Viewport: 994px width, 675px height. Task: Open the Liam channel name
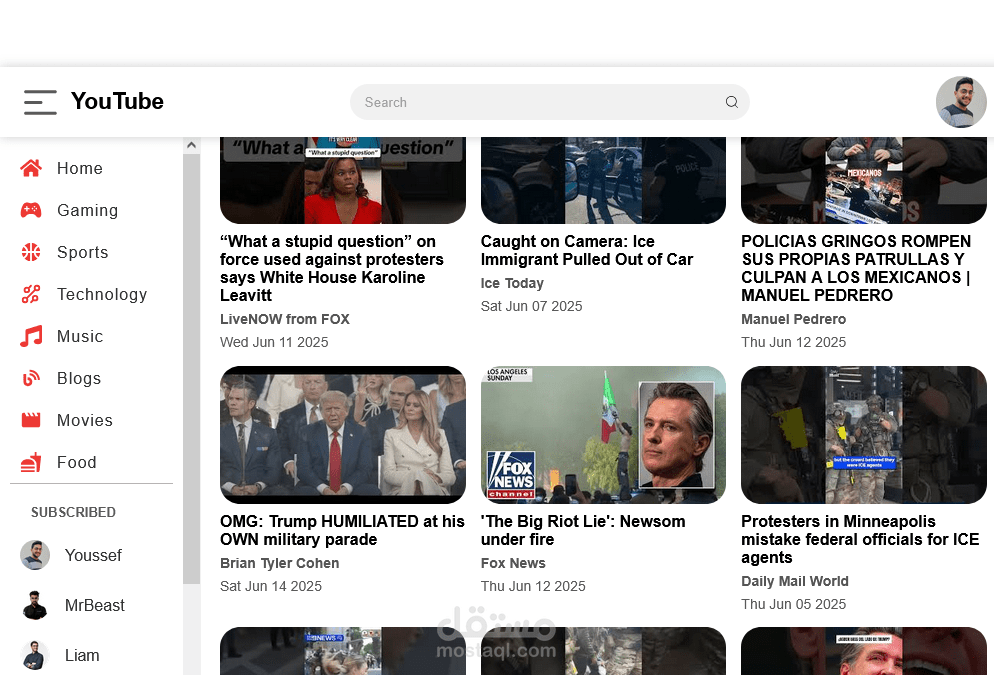82,655
